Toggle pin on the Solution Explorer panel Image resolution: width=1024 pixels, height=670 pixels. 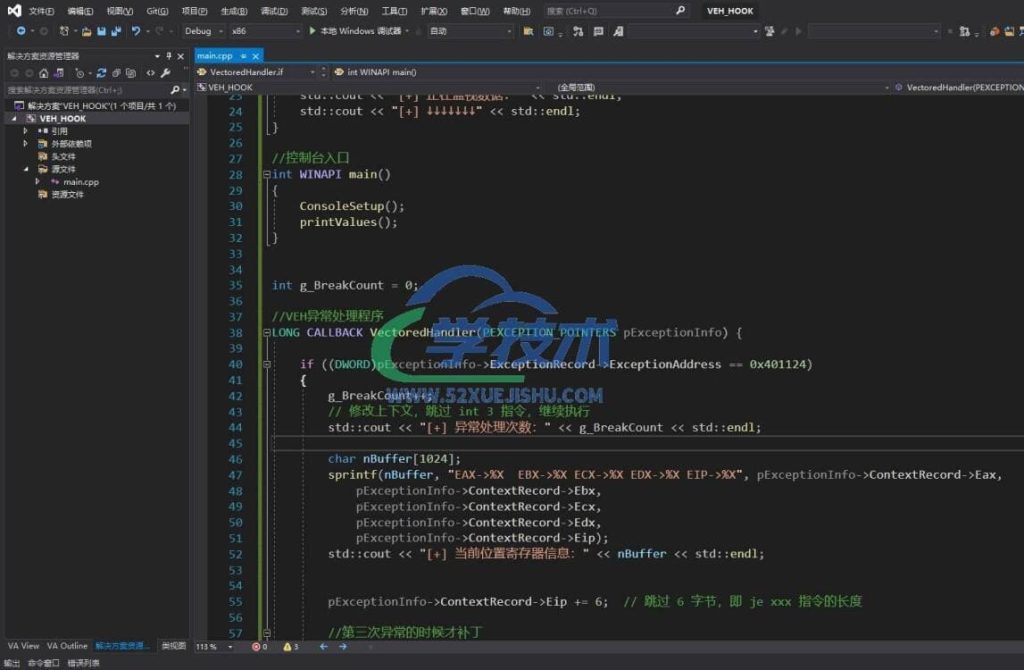tap(169, 56)
